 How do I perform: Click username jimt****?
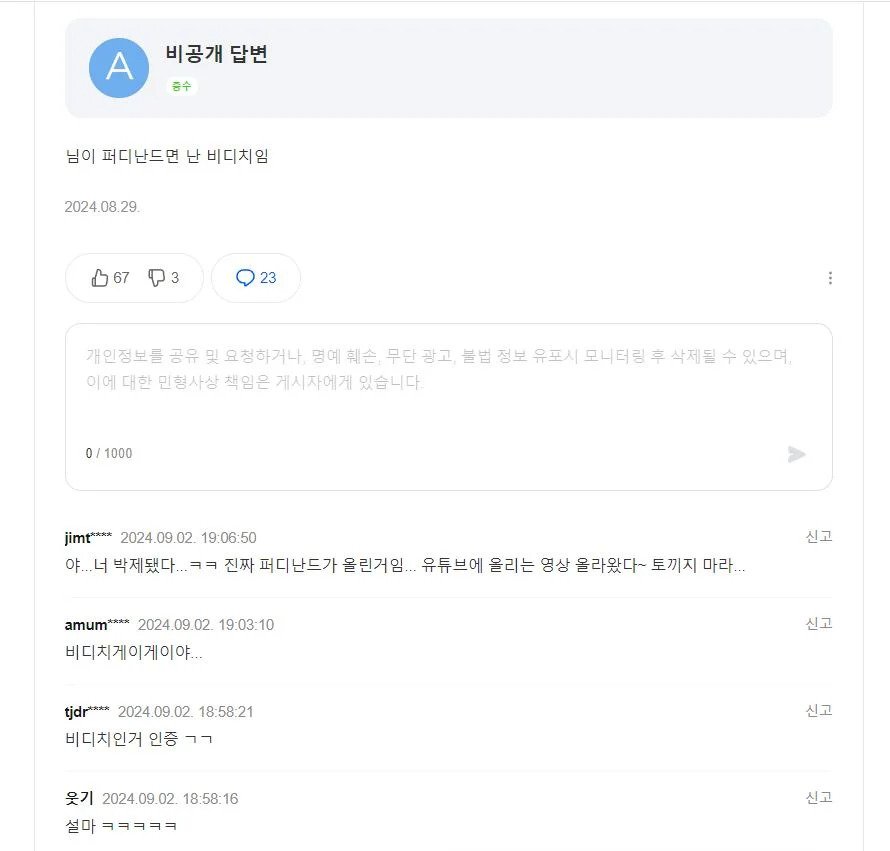[88, 538]
